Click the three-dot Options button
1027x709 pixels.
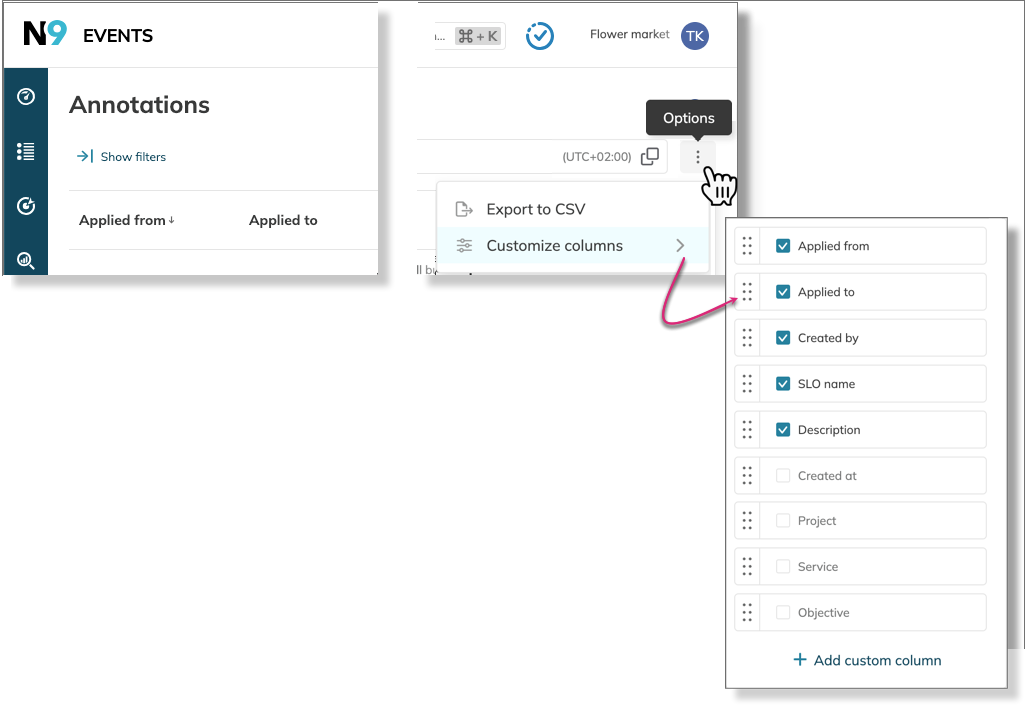698,157
